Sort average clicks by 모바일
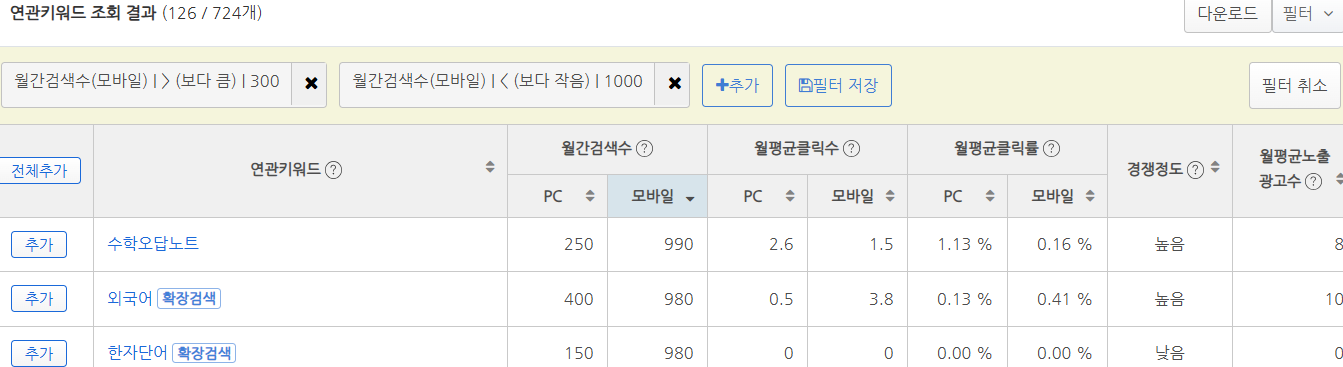 (890, 196)
